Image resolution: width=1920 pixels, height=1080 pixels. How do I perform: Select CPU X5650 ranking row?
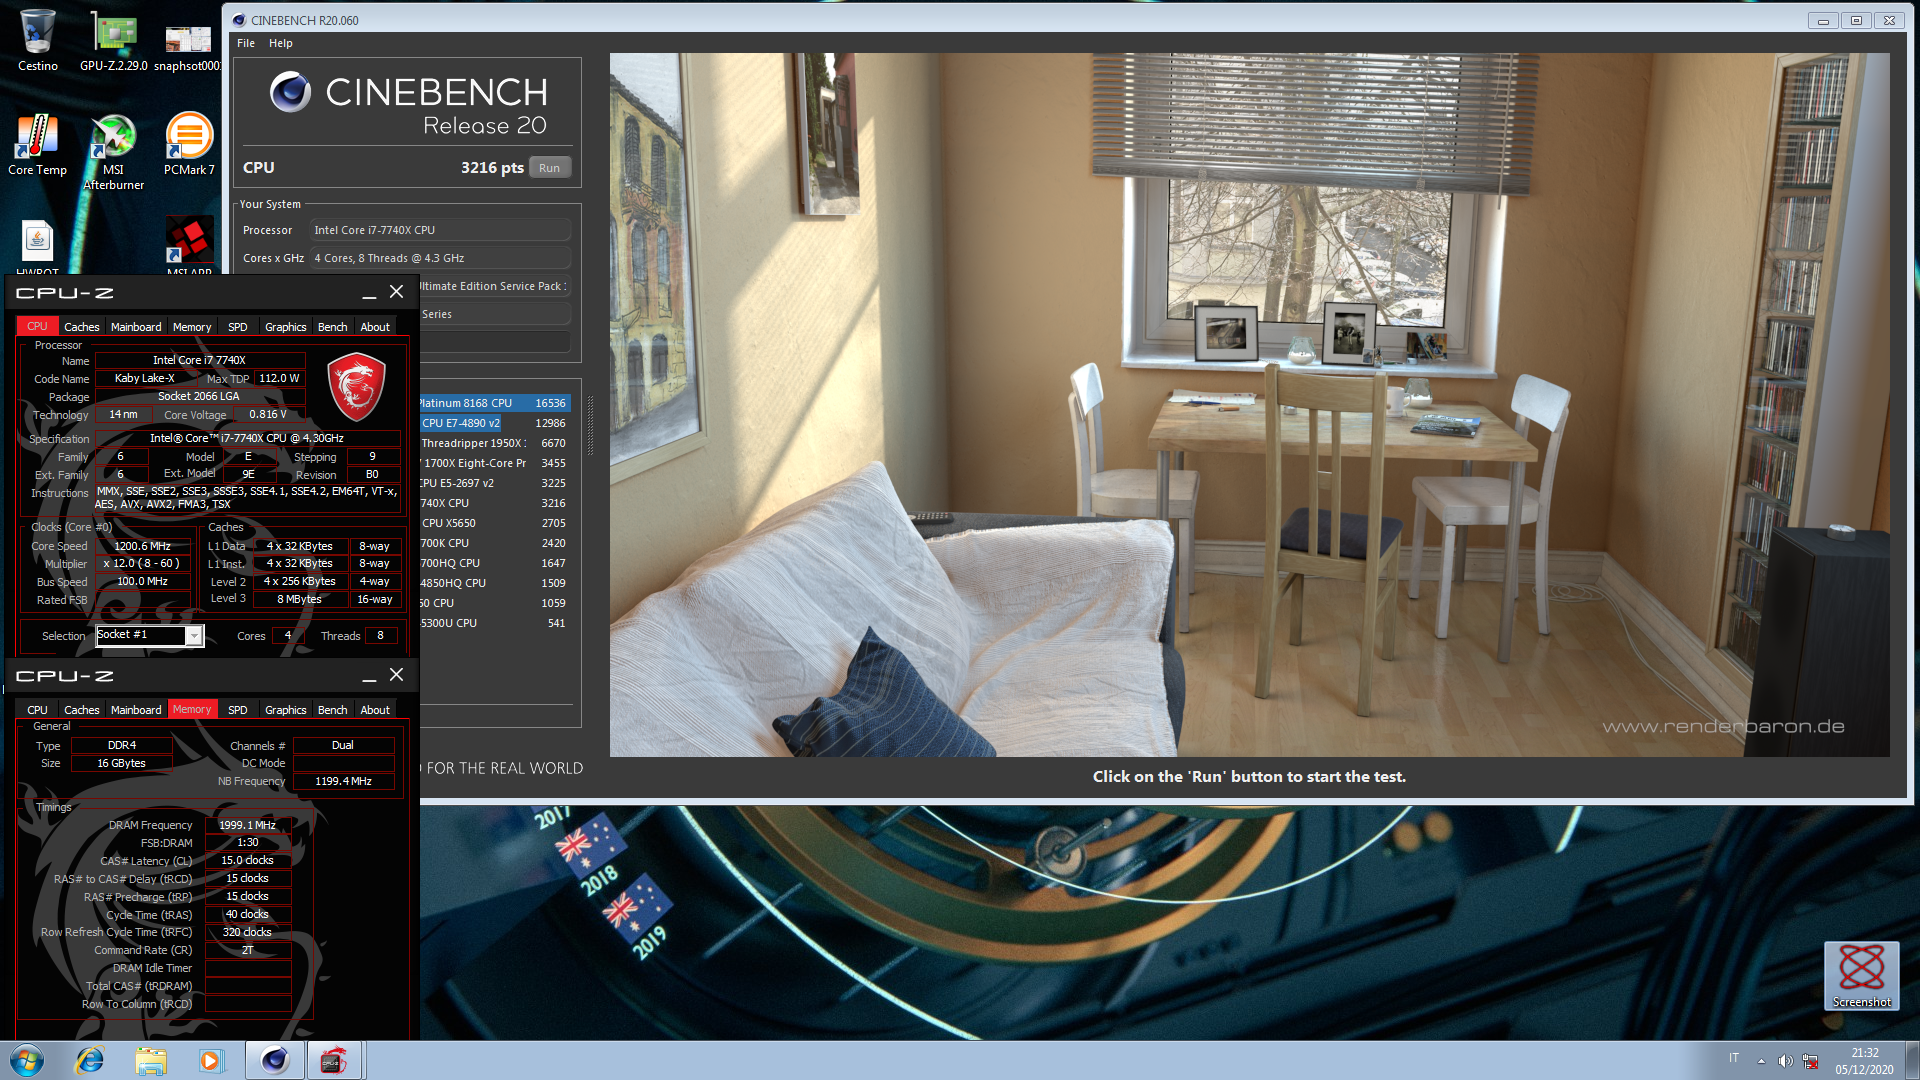click(x=495, y=523)
